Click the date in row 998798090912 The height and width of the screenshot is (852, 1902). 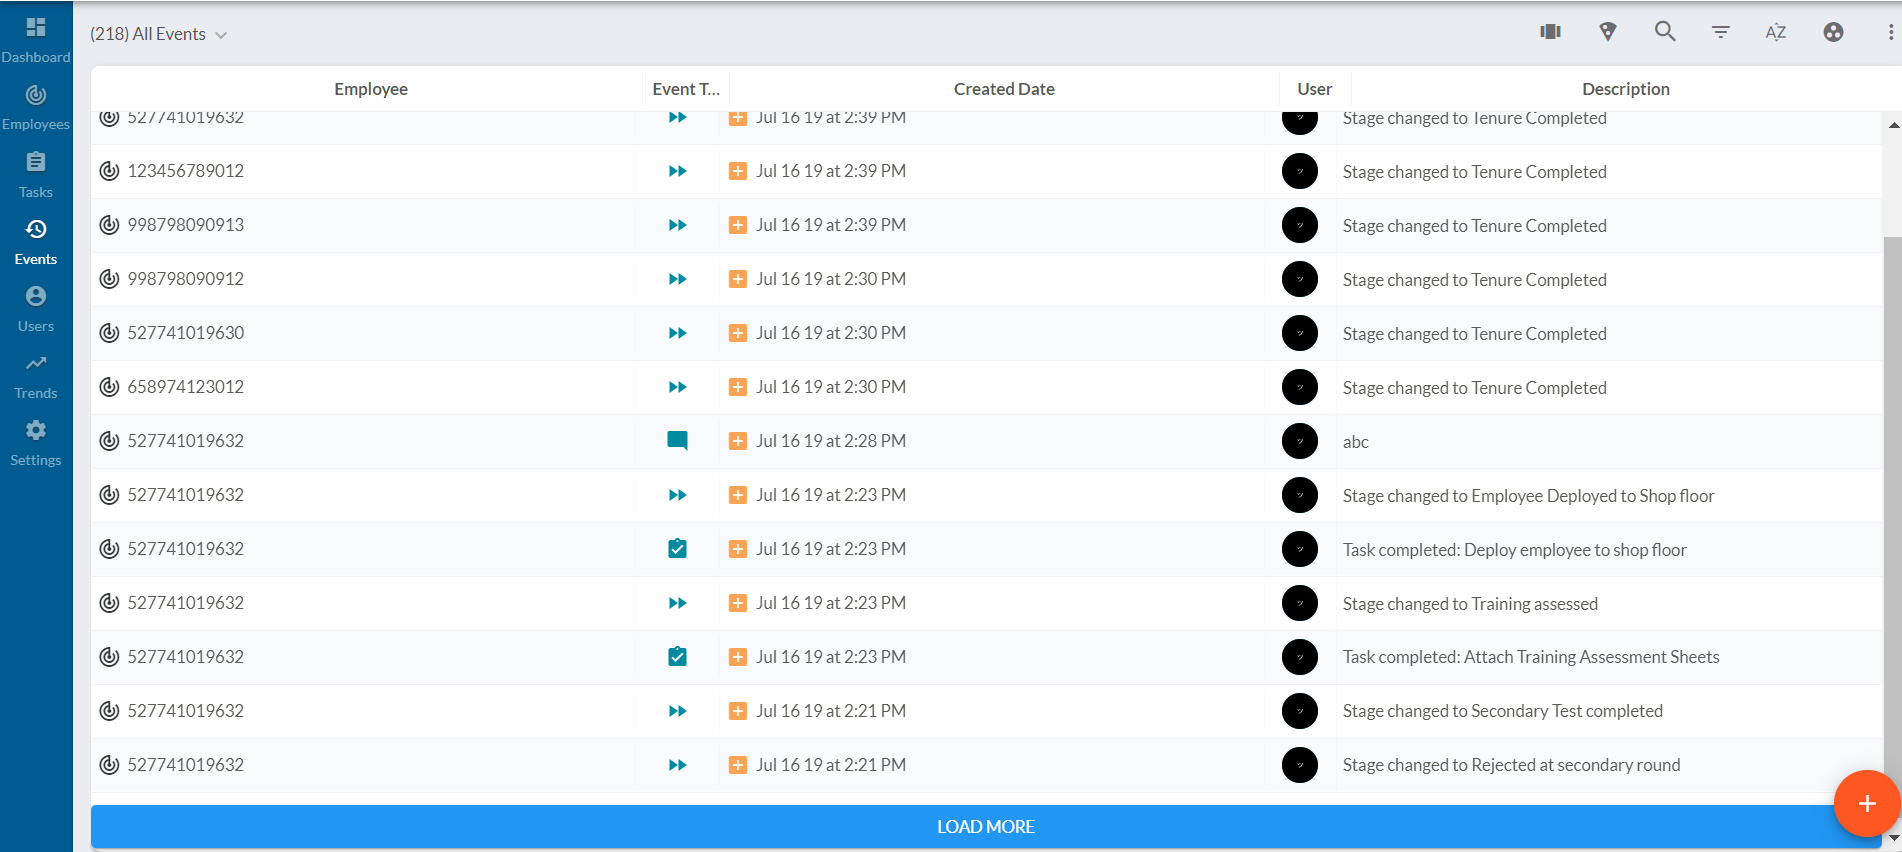pos(831,279)
